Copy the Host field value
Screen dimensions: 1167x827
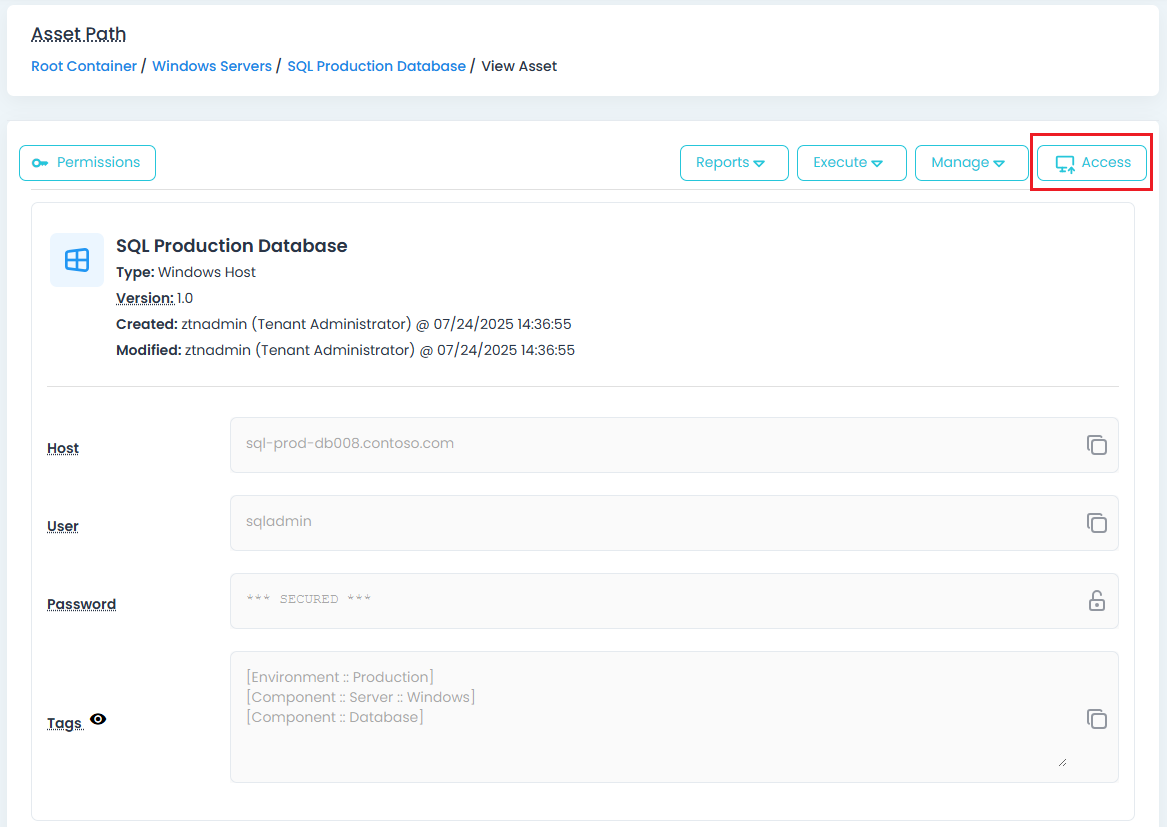point(1096,445)
